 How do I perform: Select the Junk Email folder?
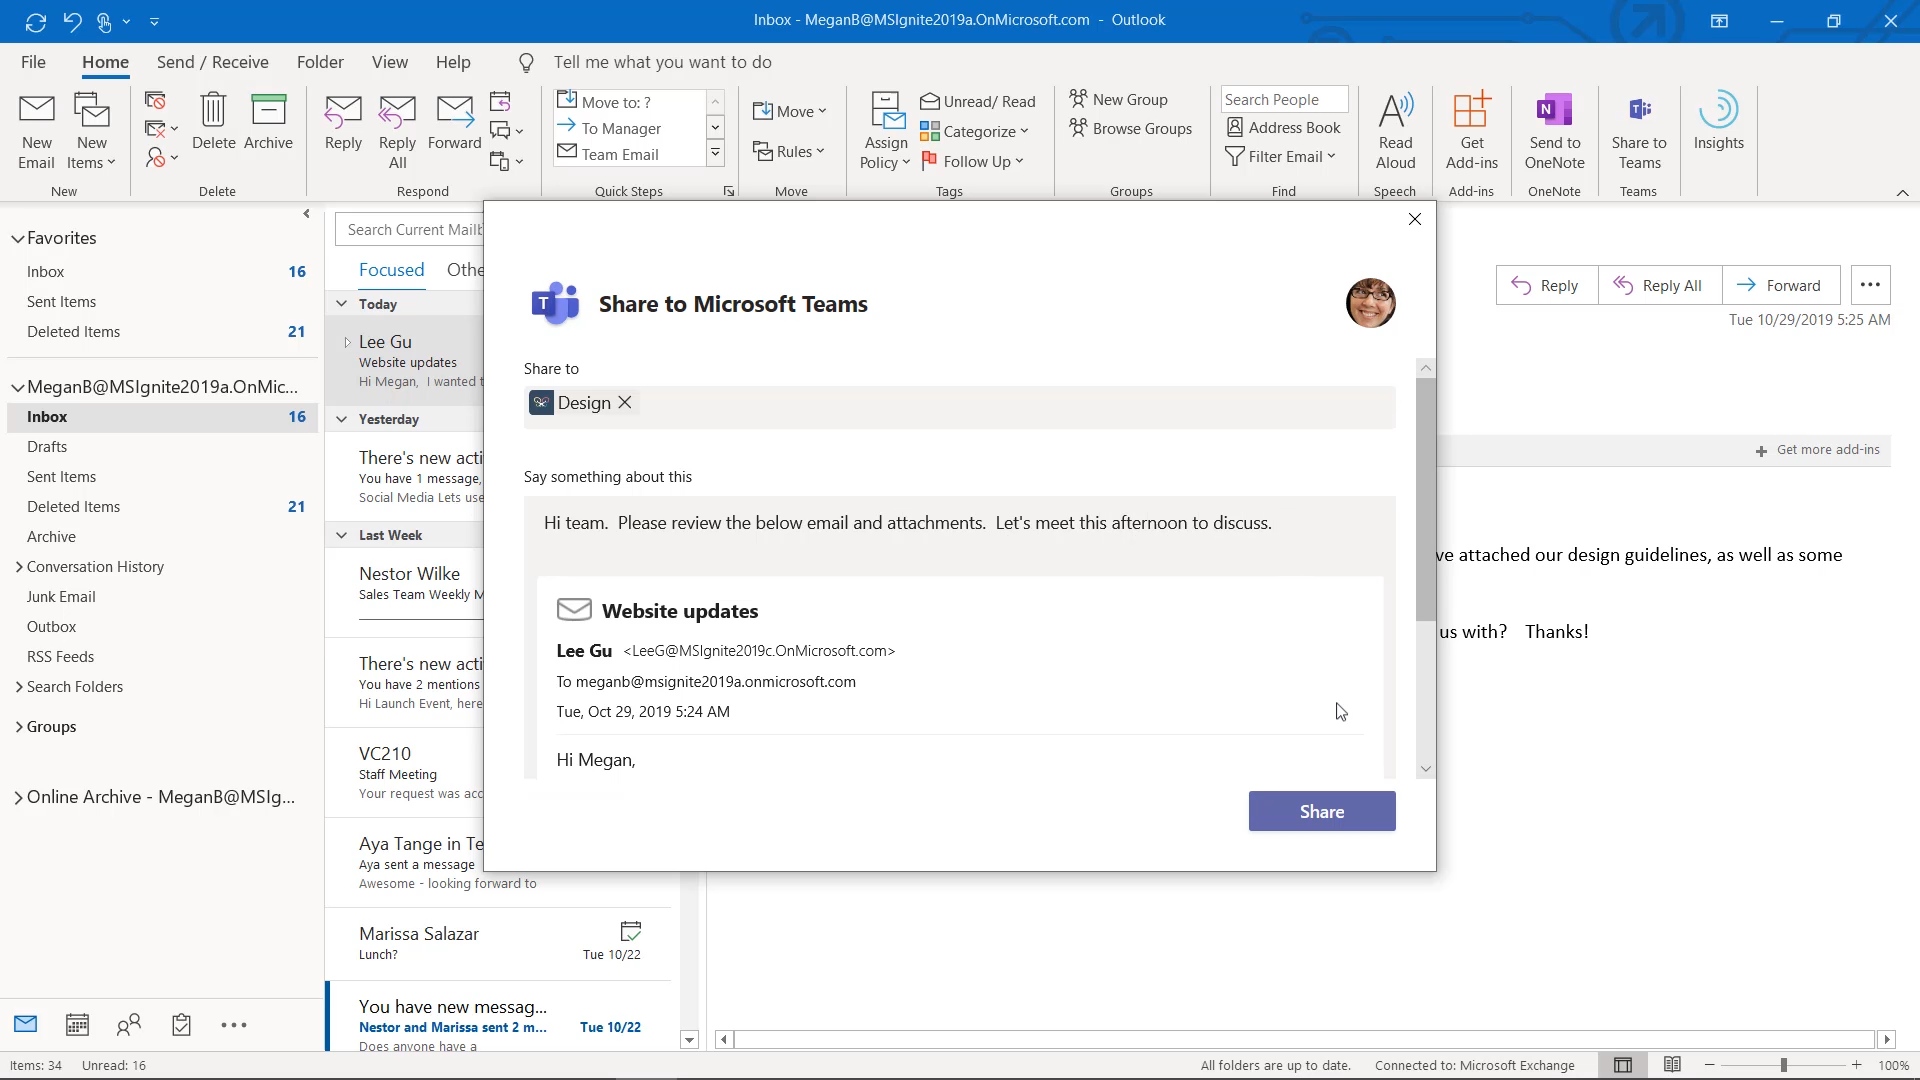pyautogui.click(x=61, y=597)
